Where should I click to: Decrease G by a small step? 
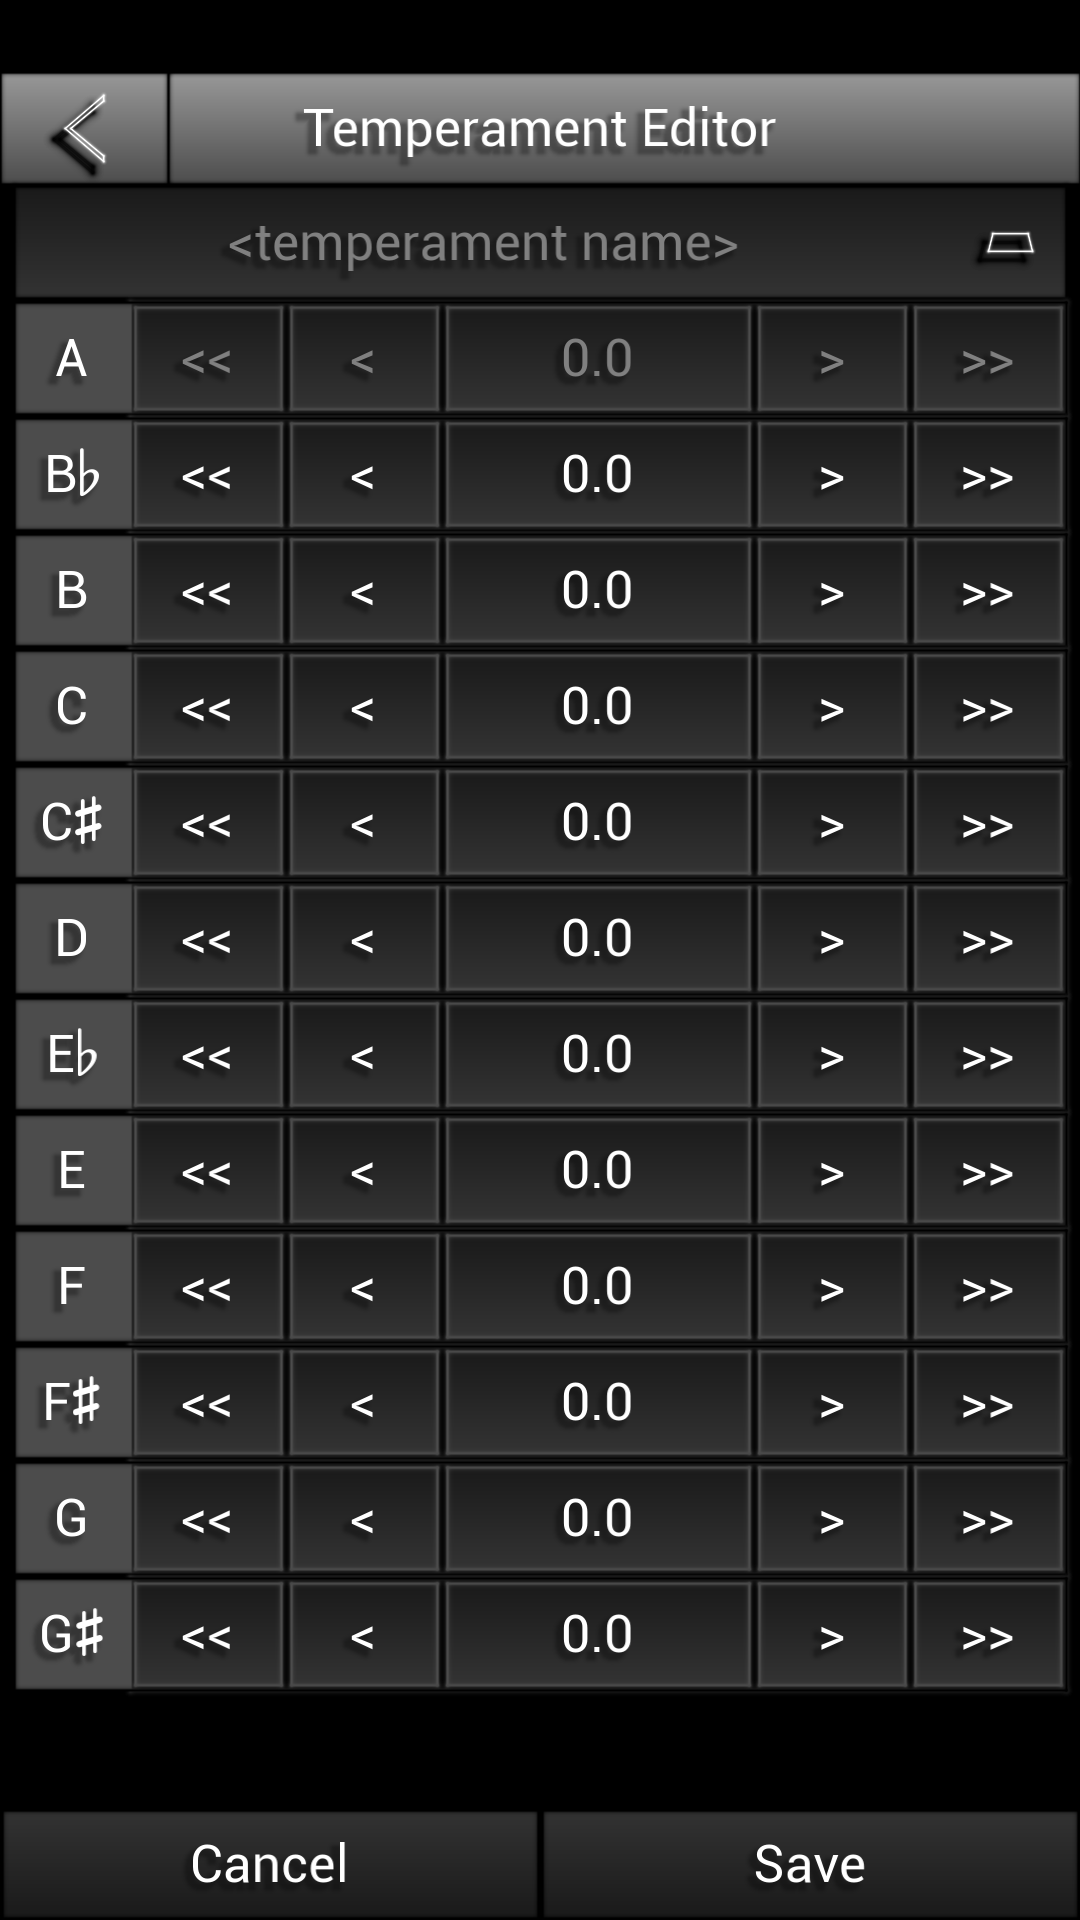click(363, 1519)
